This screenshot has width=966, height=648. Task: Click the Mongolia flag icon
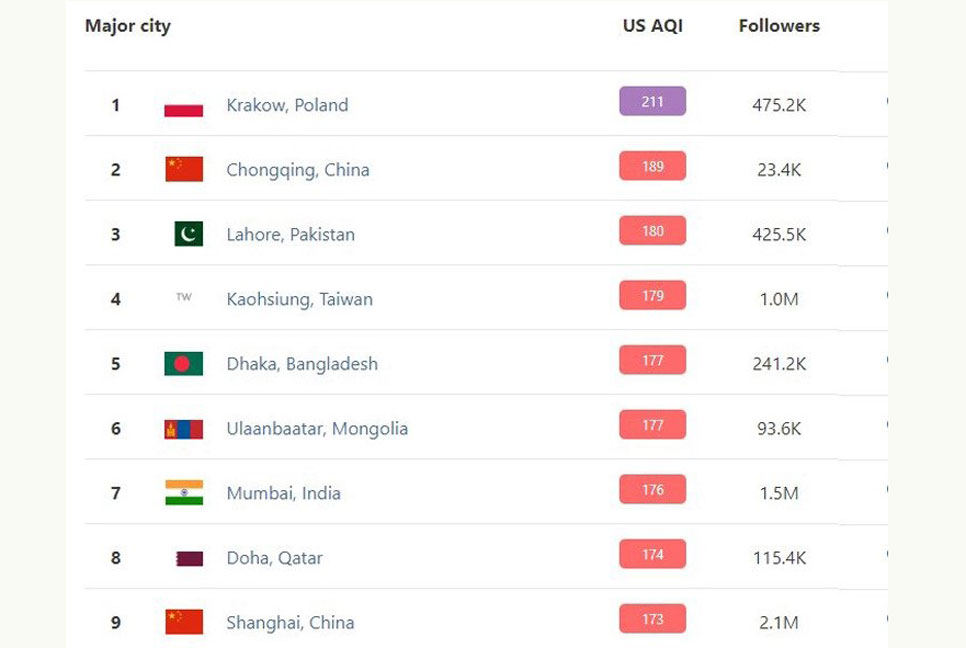pyautogui.click(x=184, y=429)
